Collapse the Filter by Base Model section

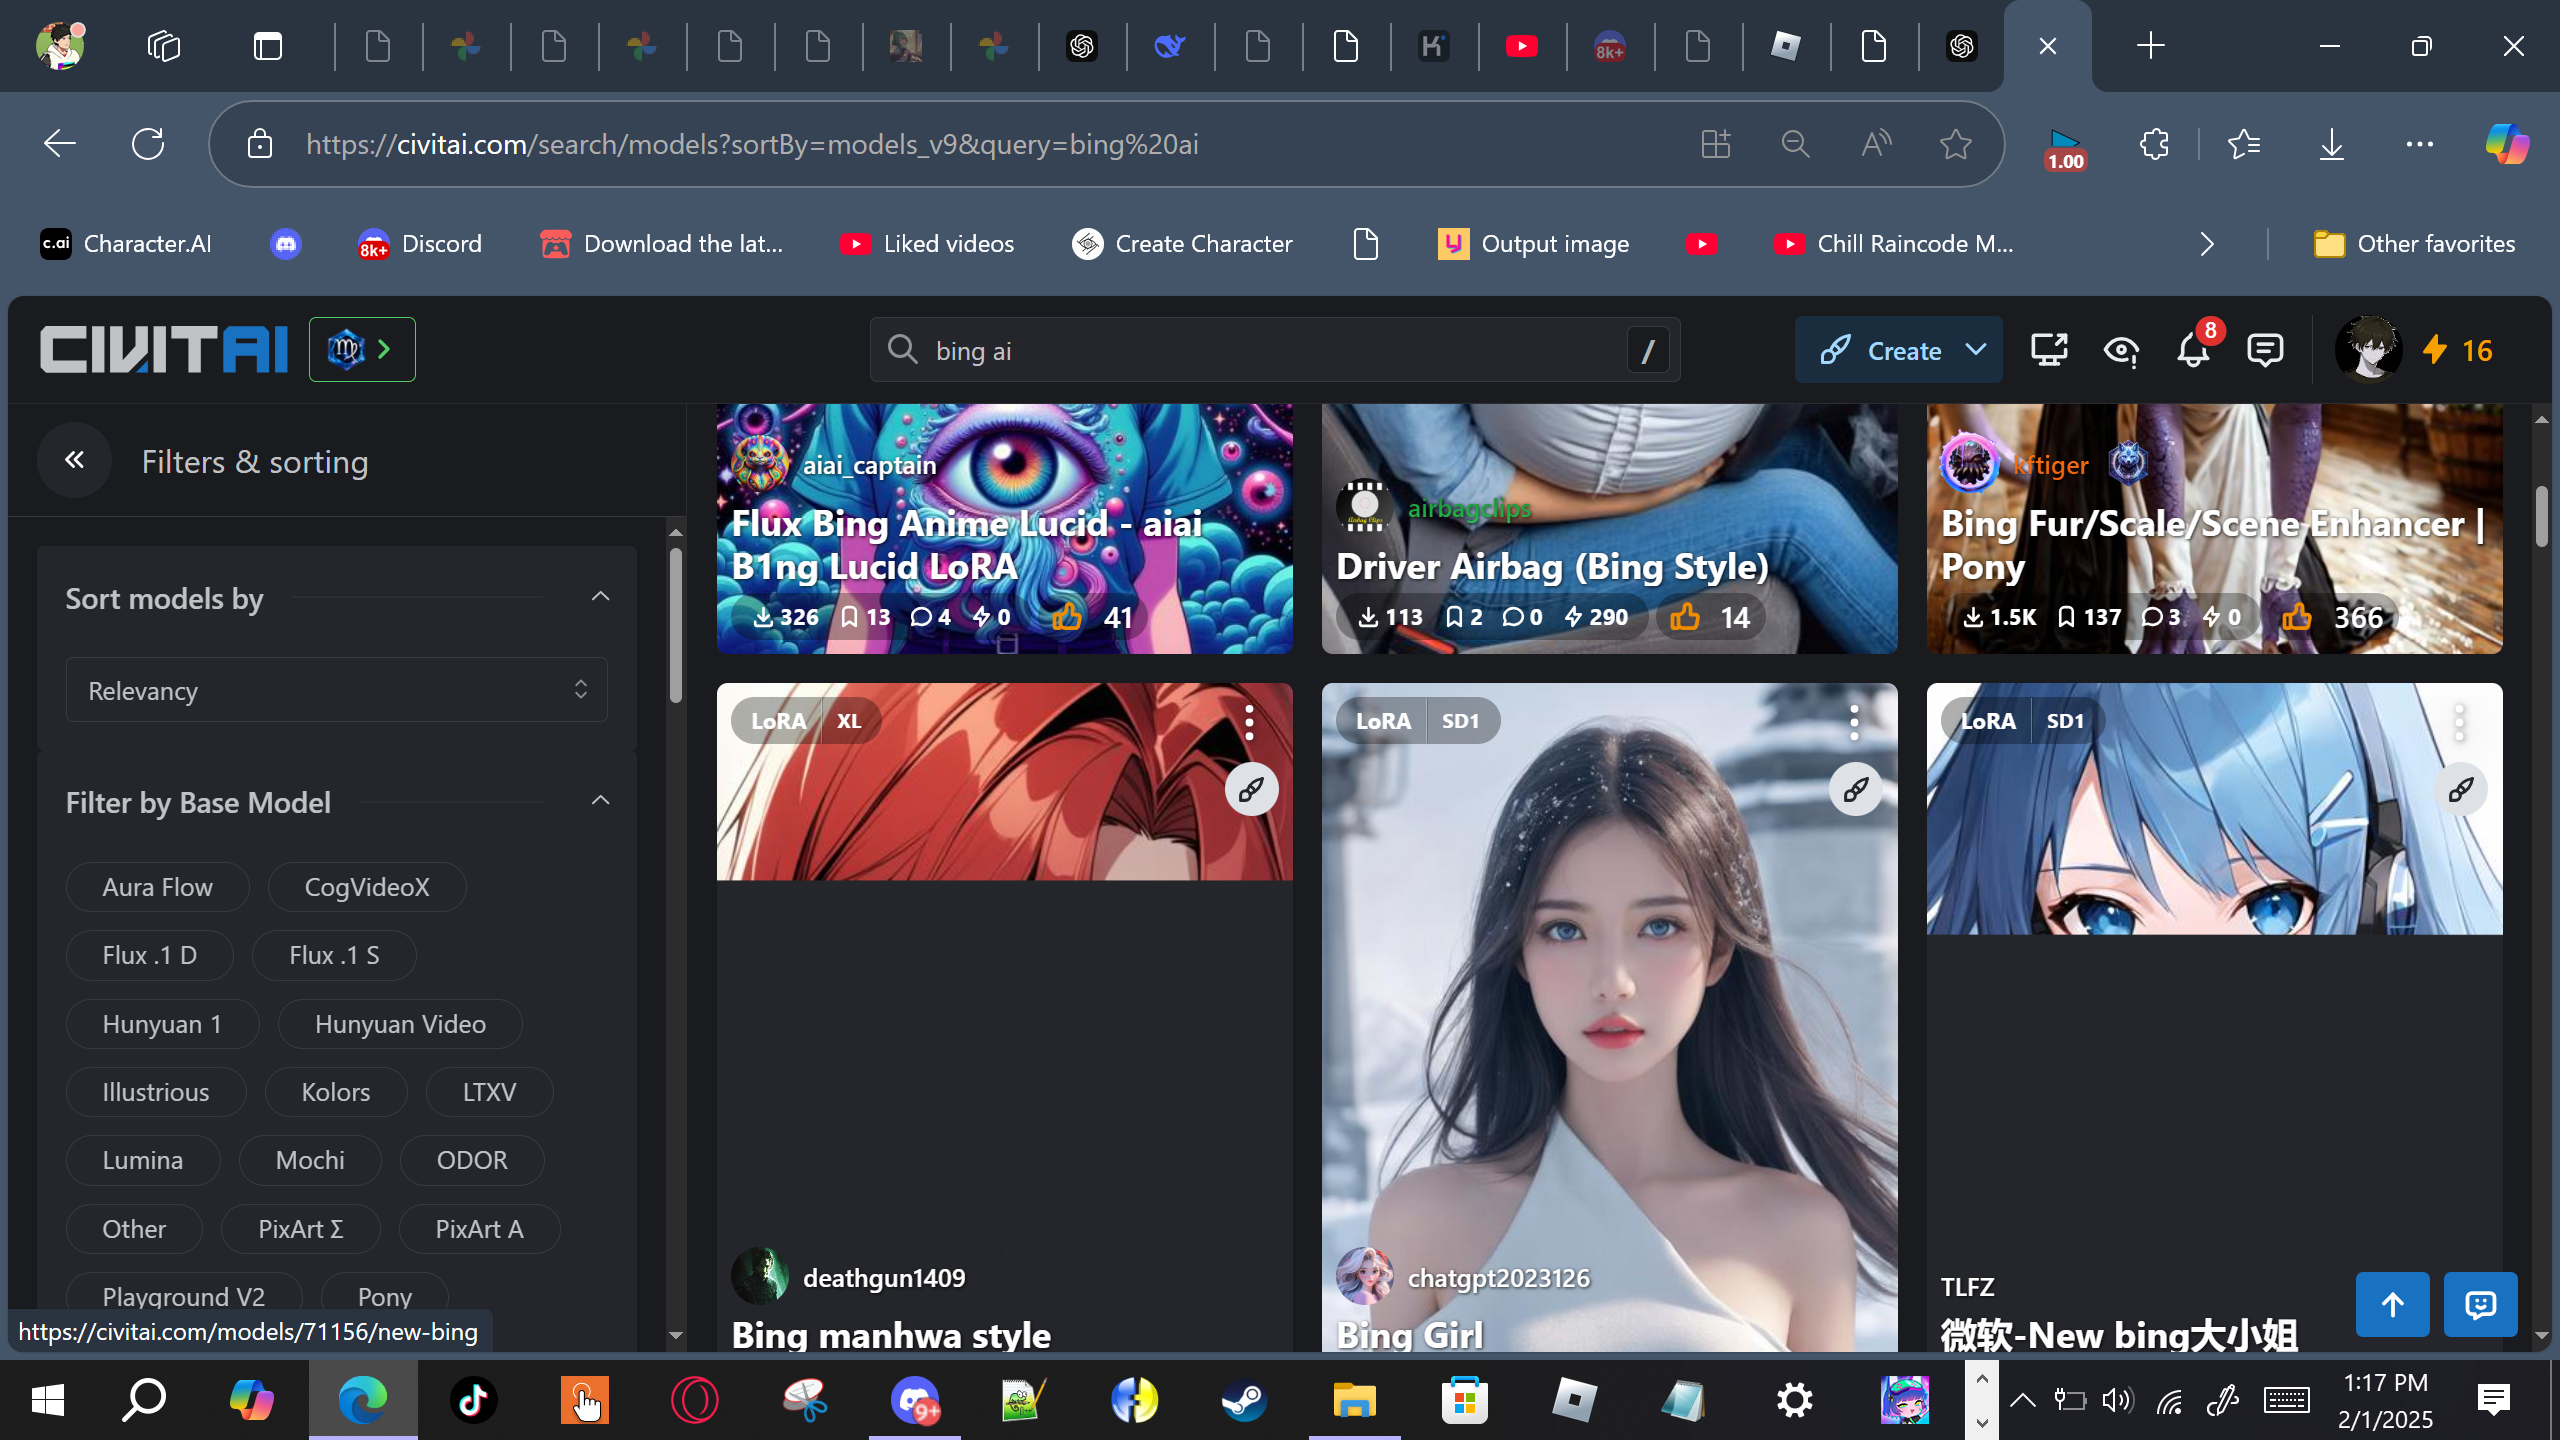click(600, 801)
